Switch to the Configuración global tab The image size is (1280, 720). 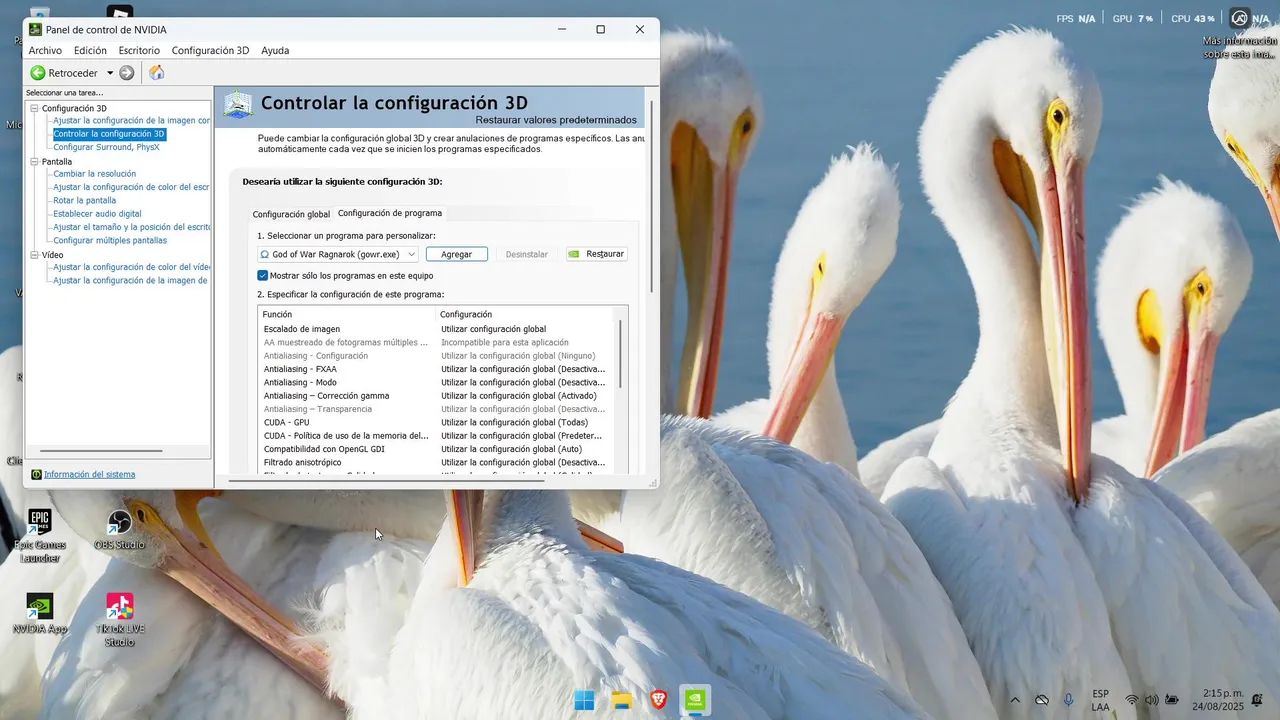(x=291, y=214)
